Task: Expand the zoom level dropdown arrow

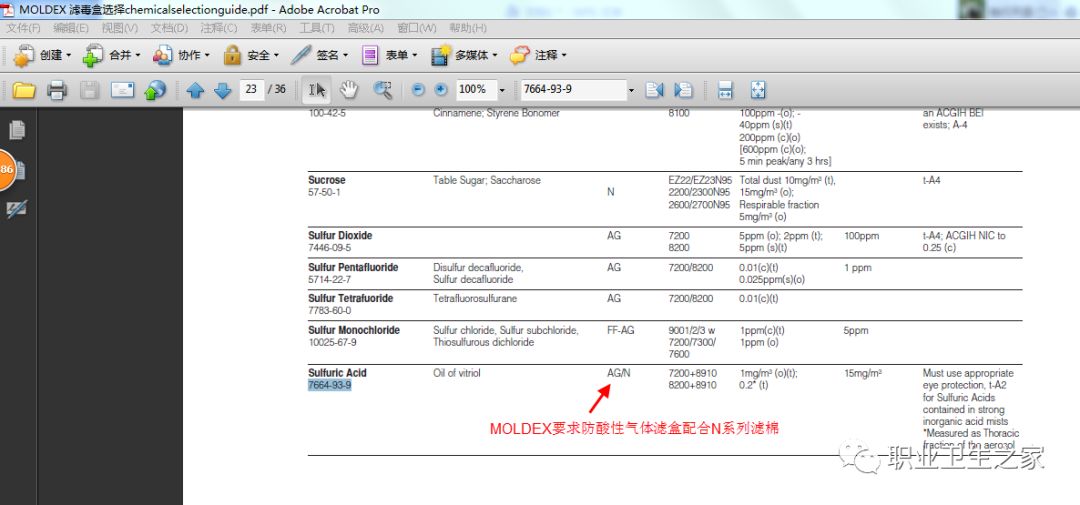Action: pyautogui.click(x=501, y=90)
